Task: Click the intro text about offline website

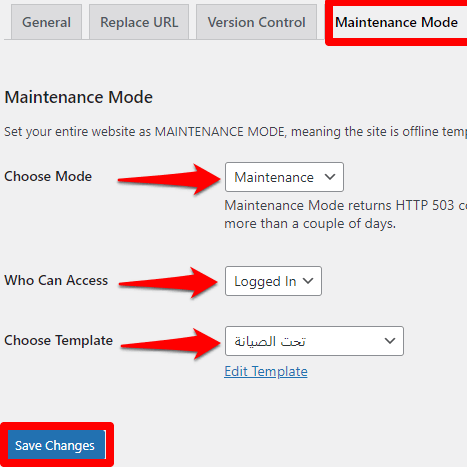Action: click(235, 132)
